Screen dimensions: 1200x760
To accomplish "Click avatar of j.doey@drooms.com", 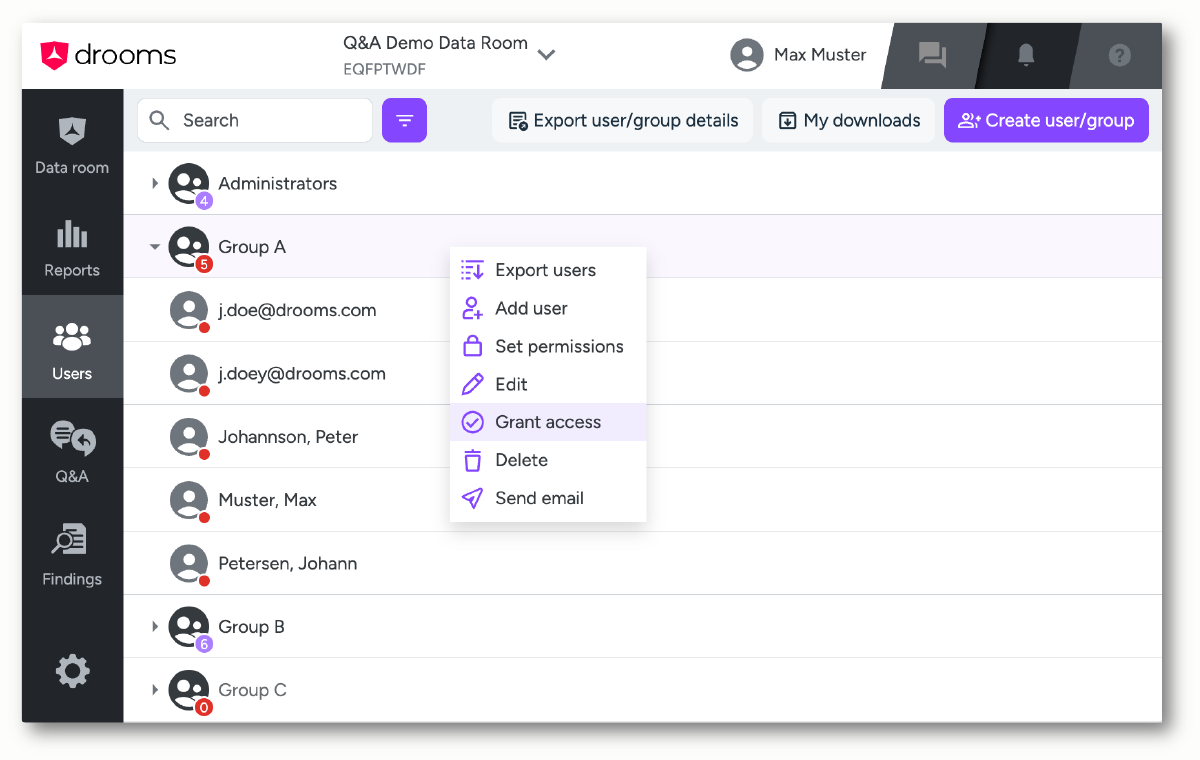I will 189,374.
